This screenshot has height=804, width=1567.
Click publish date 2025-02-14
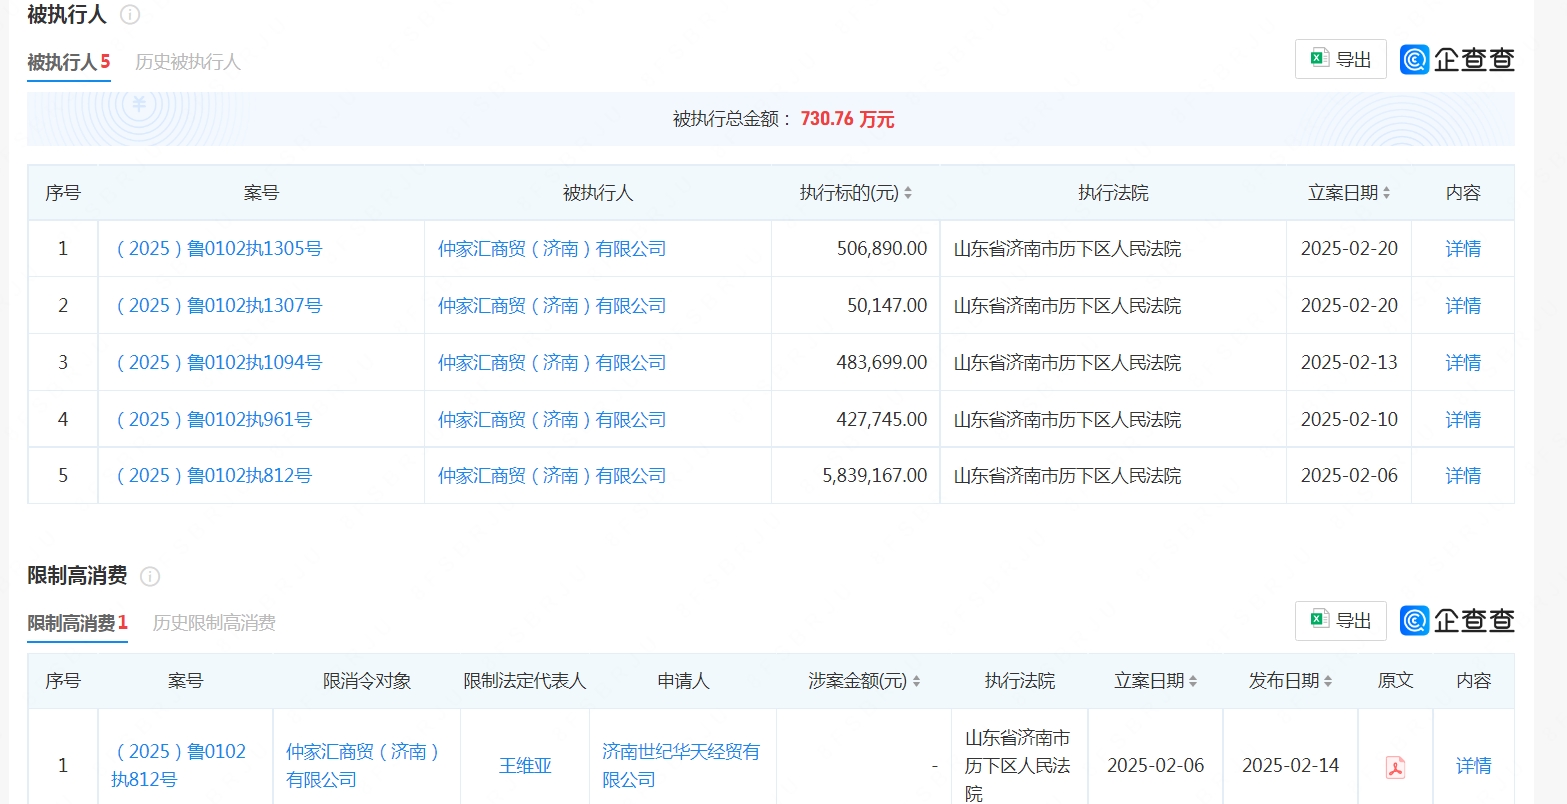pyautogui.click(x=1290, y=766)
